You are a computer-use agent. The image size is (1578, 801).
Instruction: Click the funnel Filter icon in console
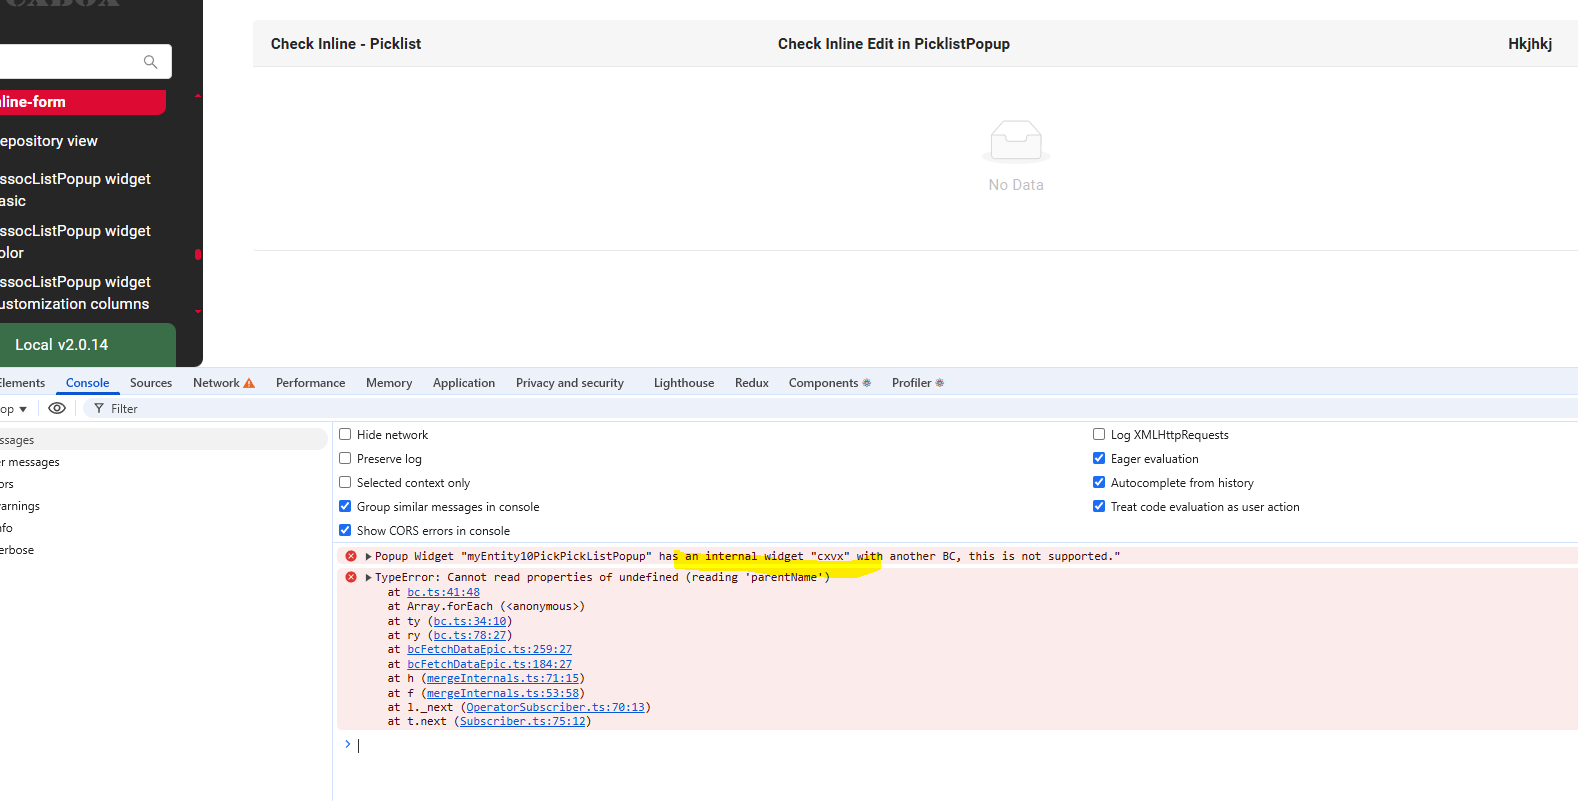[98, 408]
